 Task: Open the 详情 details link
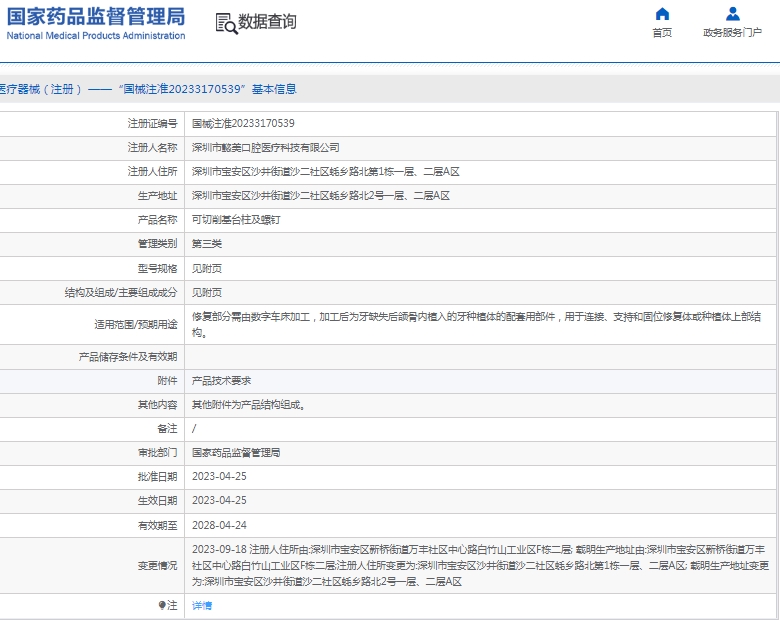click(x=202, y=606)
